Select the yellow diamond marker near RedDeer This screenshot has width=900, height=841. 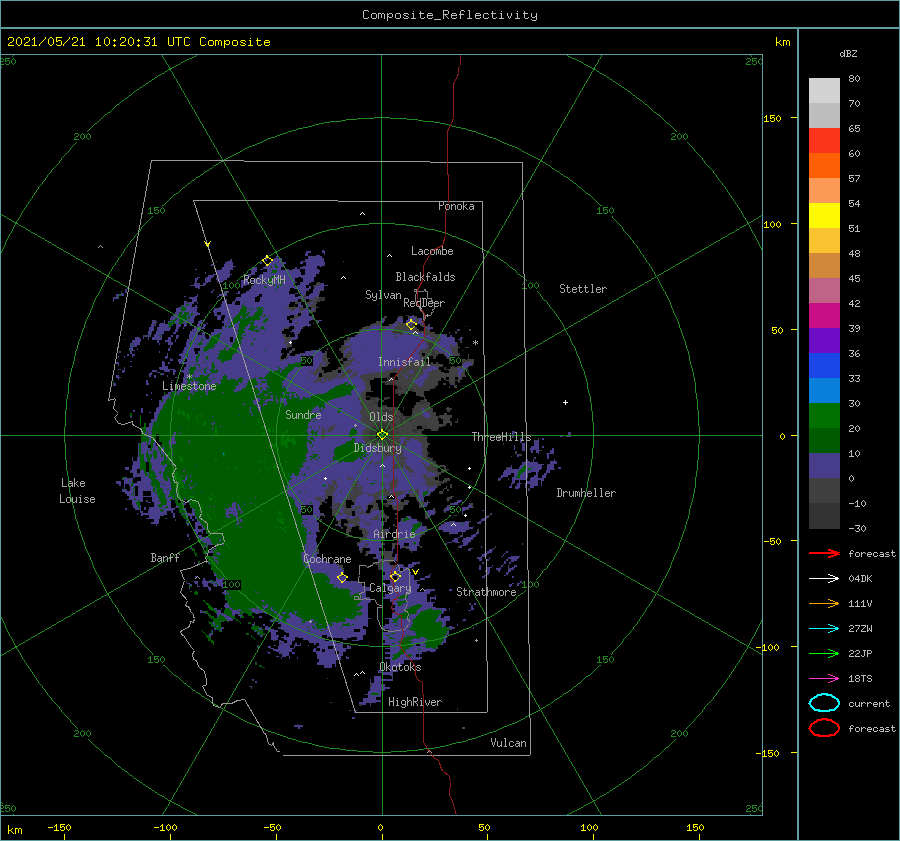[x=412, y=325]
